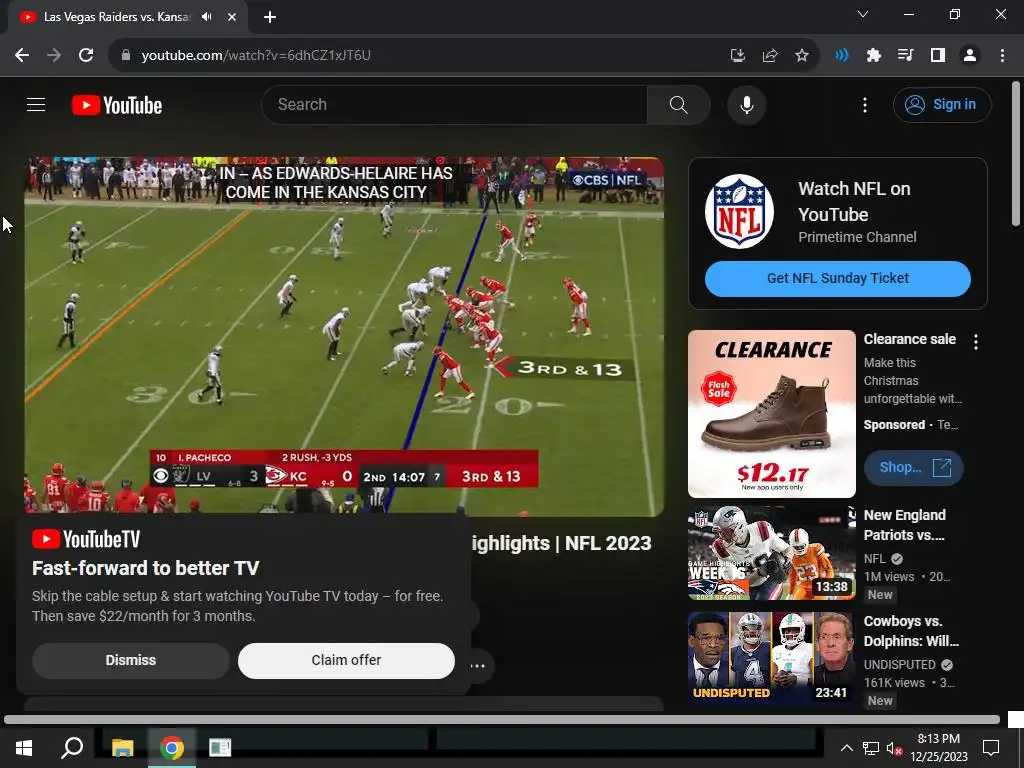
Task: Open the Windows notification center
Action: (991, 748)
